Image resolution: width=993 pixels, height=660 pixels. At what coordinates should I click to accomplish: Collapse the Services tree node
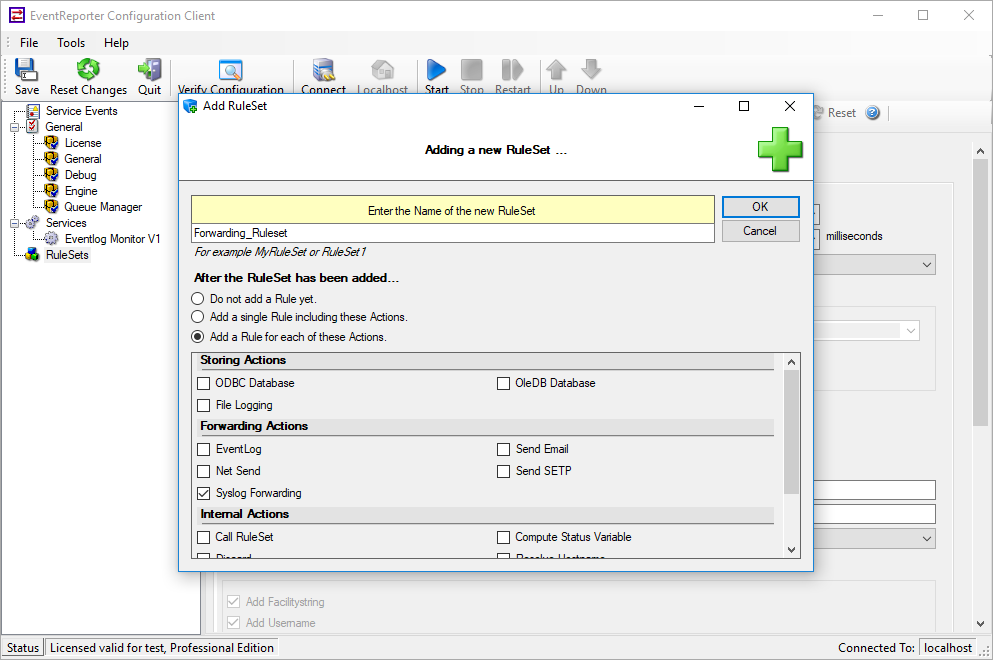[14, 223]
